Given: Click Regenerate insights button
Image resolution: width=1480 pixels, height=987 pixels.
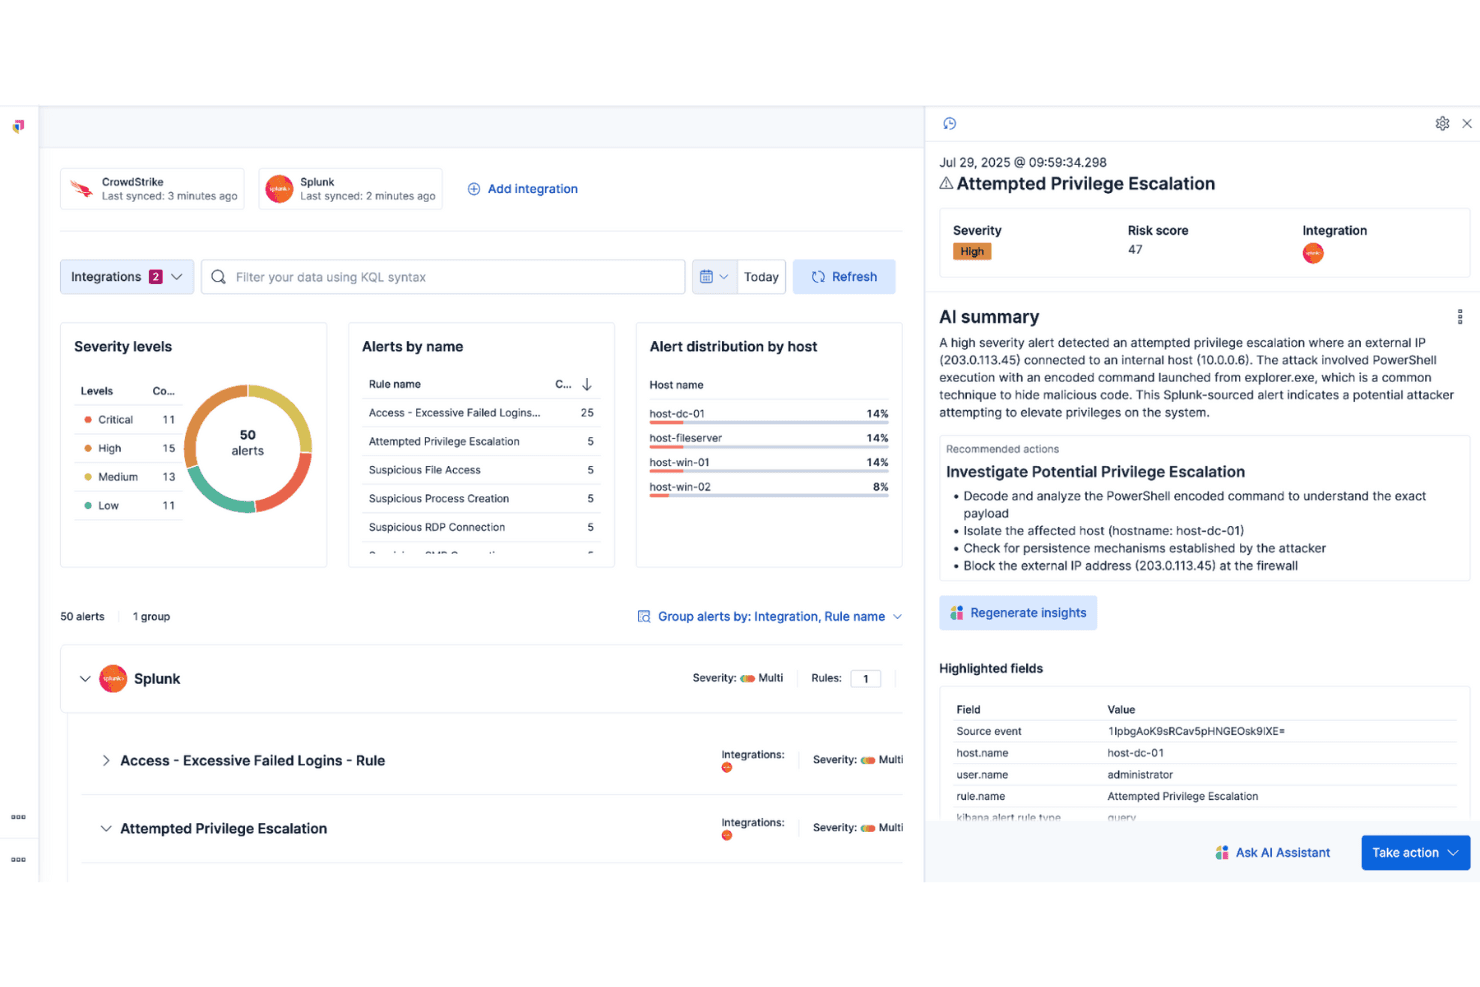Looking at the screenshot, I should (x=1018, y=613).
